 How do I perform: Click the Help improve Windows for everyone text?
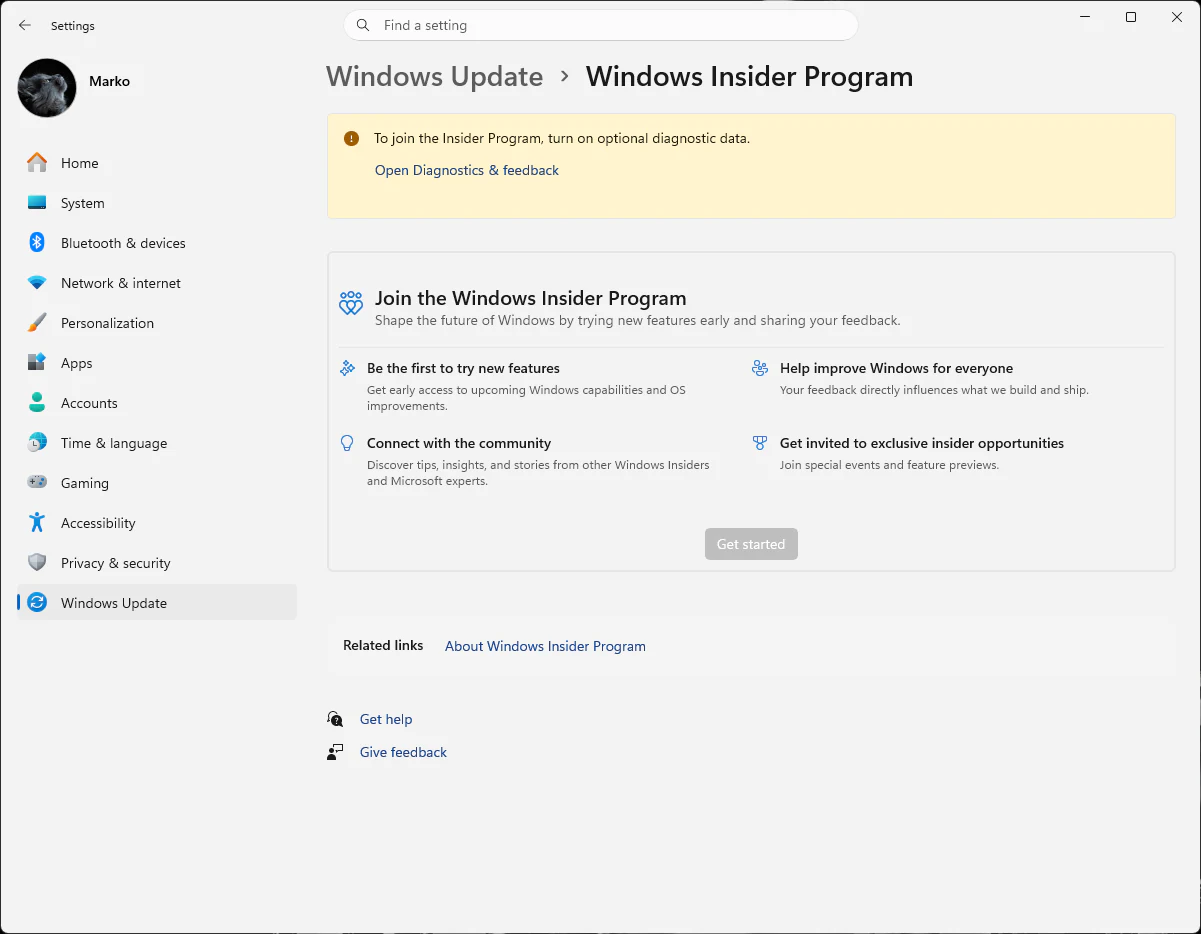point(896,368)
